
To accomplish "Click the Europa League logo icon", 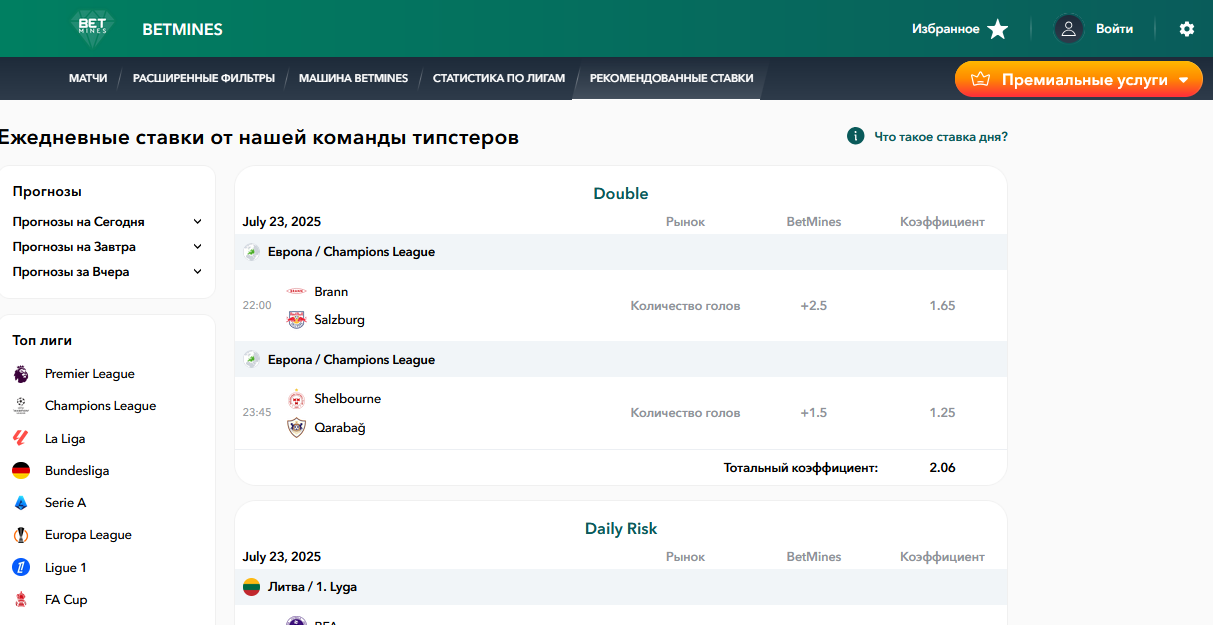I will (21, 535).
